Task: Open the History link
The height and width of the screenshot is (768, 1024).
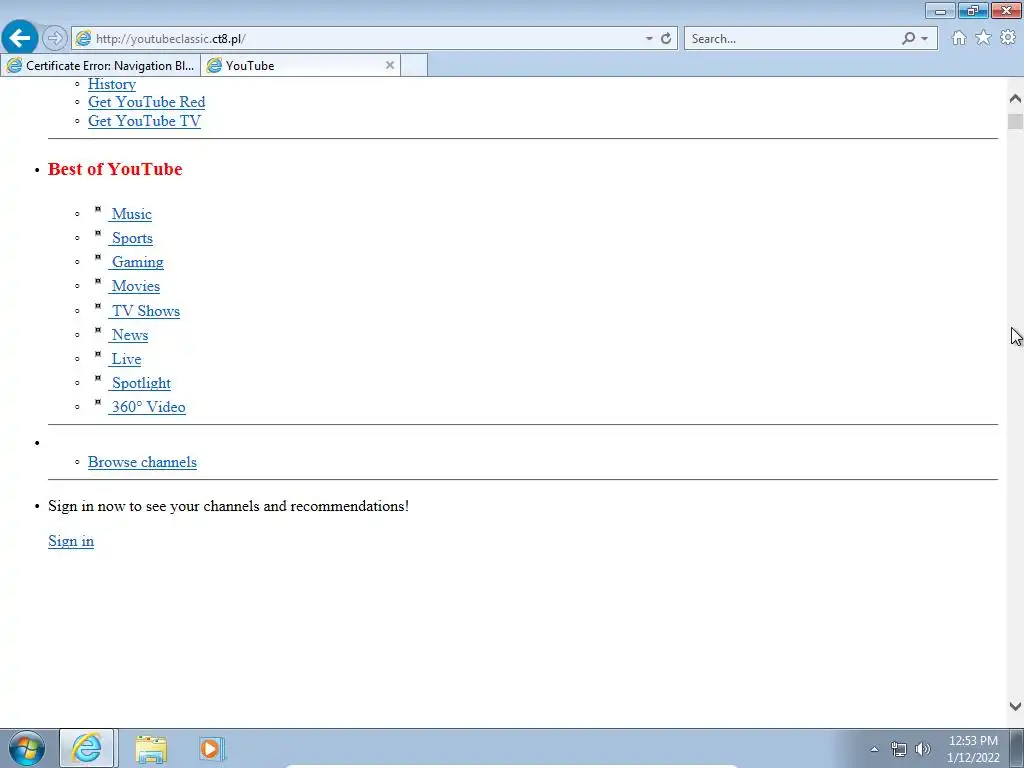Action: (x=112, y=84)
